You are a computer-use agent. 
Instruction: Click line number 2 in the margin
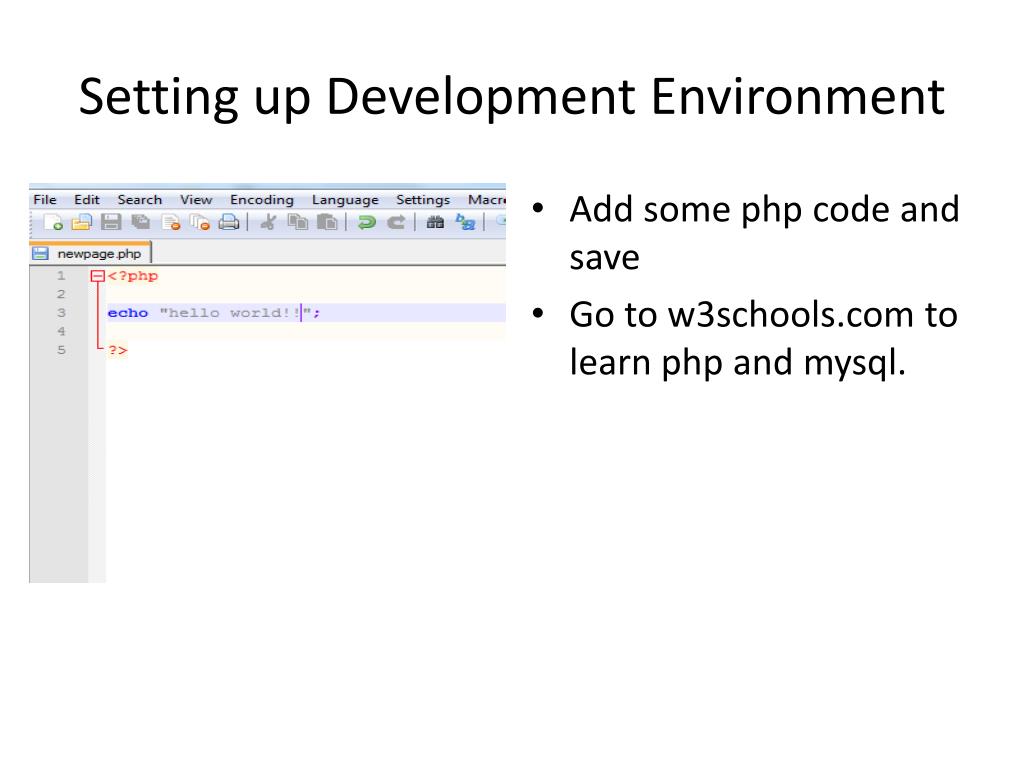point(61,295)
